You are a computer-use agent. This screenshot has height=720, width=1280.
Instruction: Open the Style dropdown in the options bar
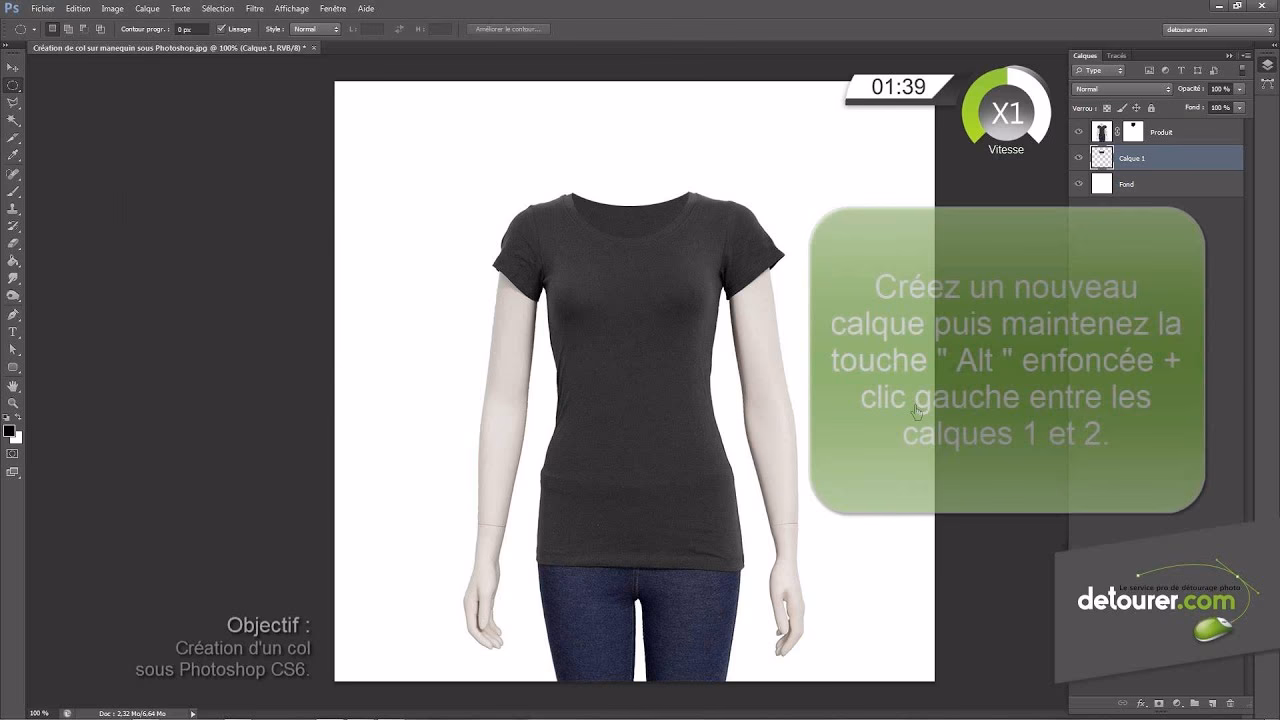313,28
